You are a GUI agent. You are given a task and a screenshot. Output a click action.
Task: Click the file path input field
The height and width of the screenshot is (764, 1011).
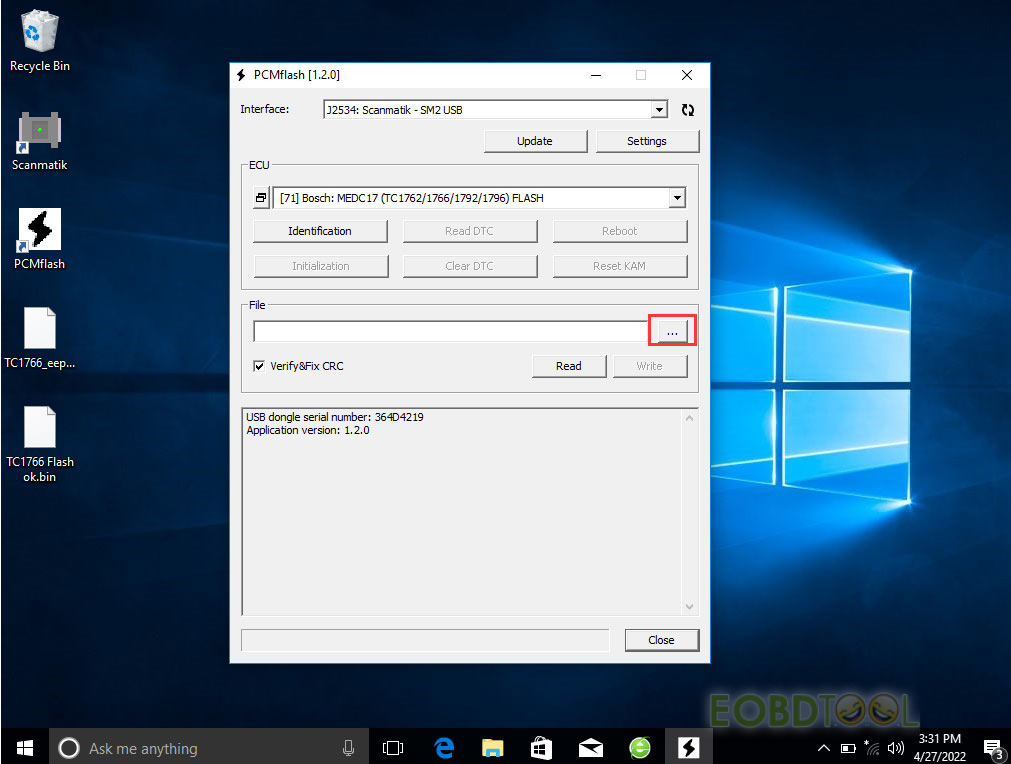tap(450, 331)
